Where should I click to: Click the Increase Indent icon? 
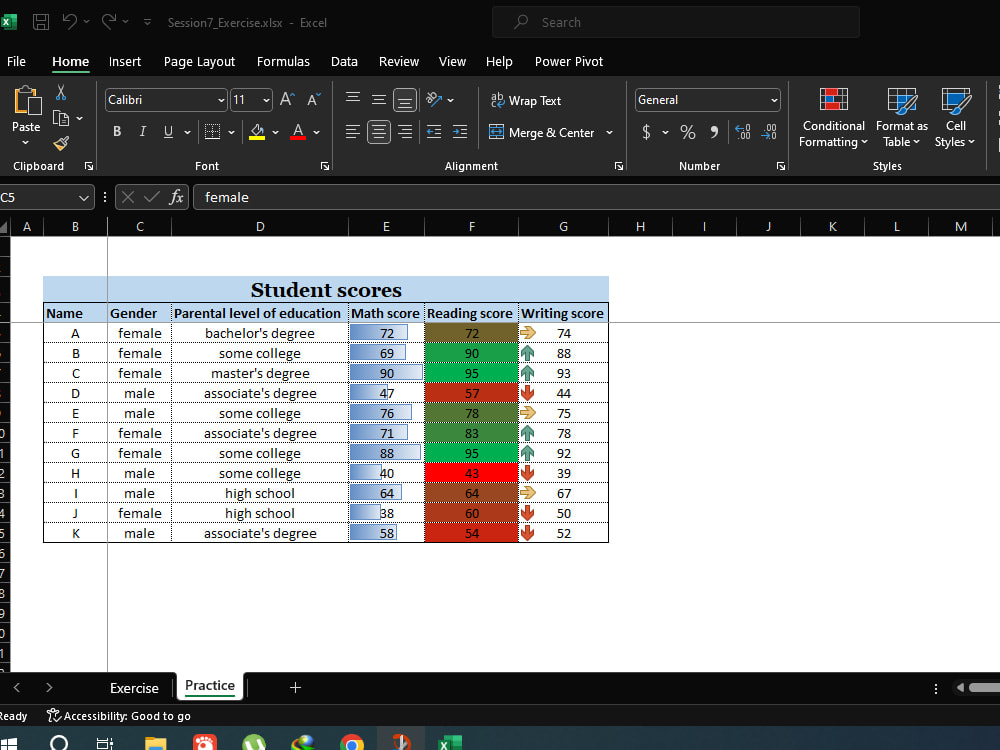click(460, 132)
